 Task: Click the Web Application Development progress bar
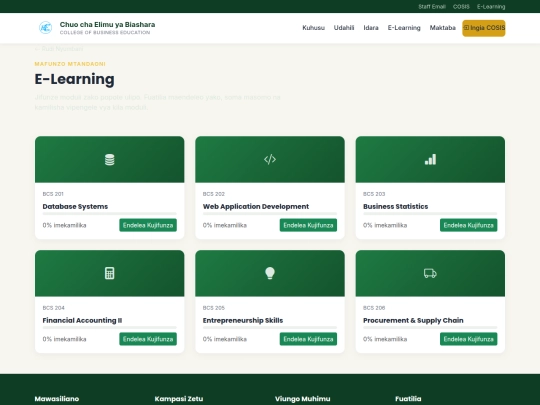(270, 214)
